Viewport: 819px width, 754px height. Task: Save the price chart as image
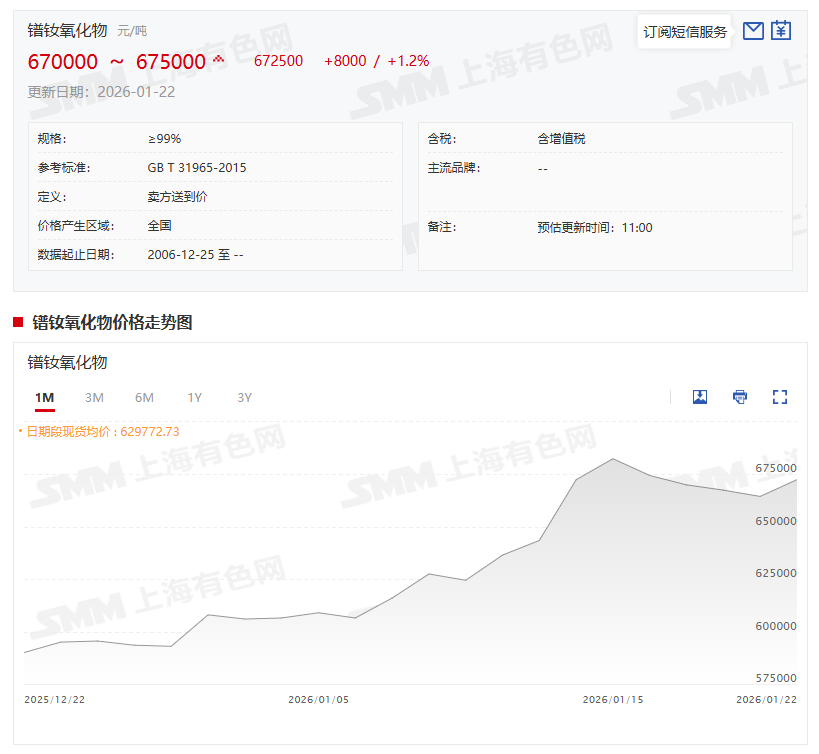coord(700,397)
